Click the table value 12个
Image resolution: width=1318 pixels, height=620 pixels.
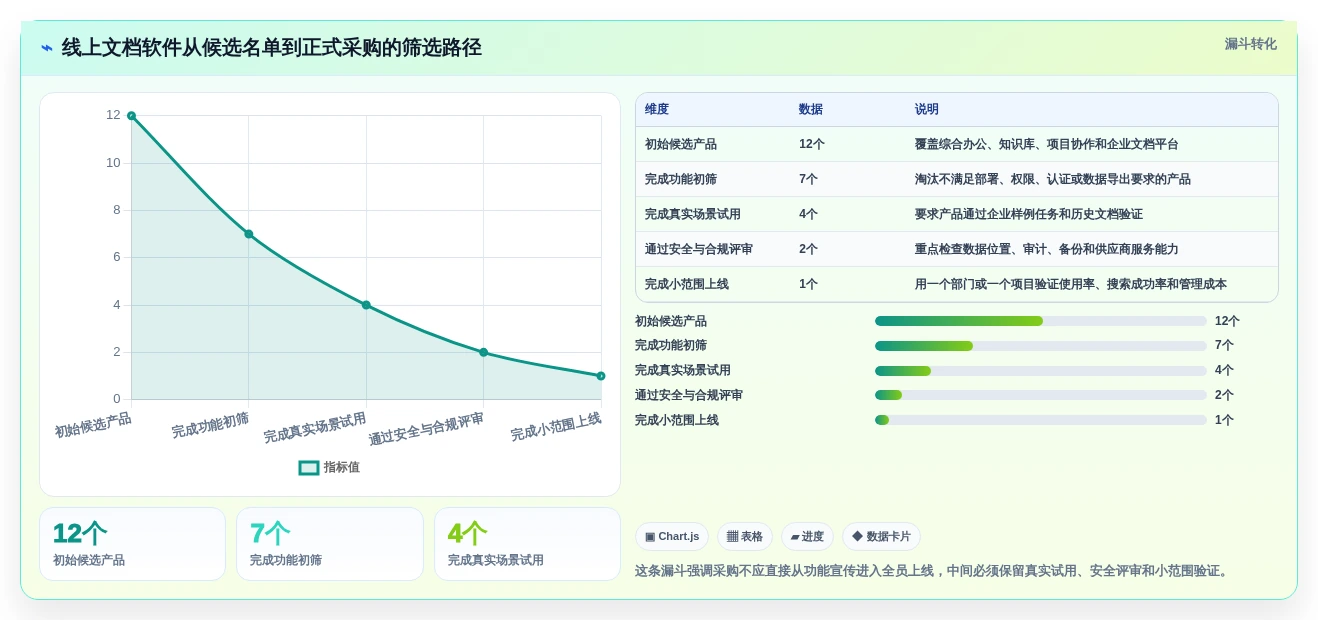tap(812, 145)
